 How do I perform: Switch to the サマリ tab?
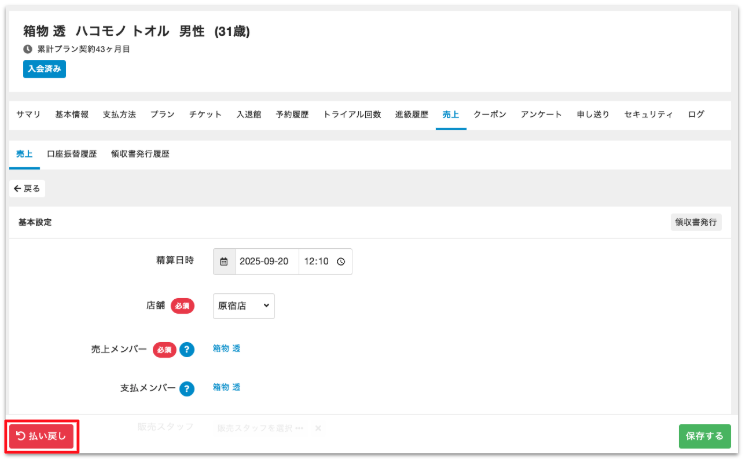[28, 115]
